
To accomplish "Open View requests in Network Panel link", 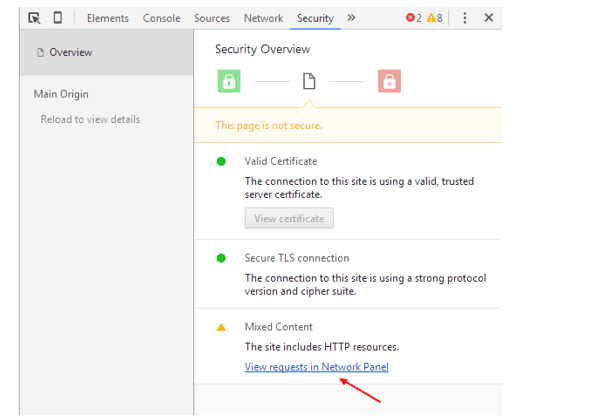I will [317, 367].
